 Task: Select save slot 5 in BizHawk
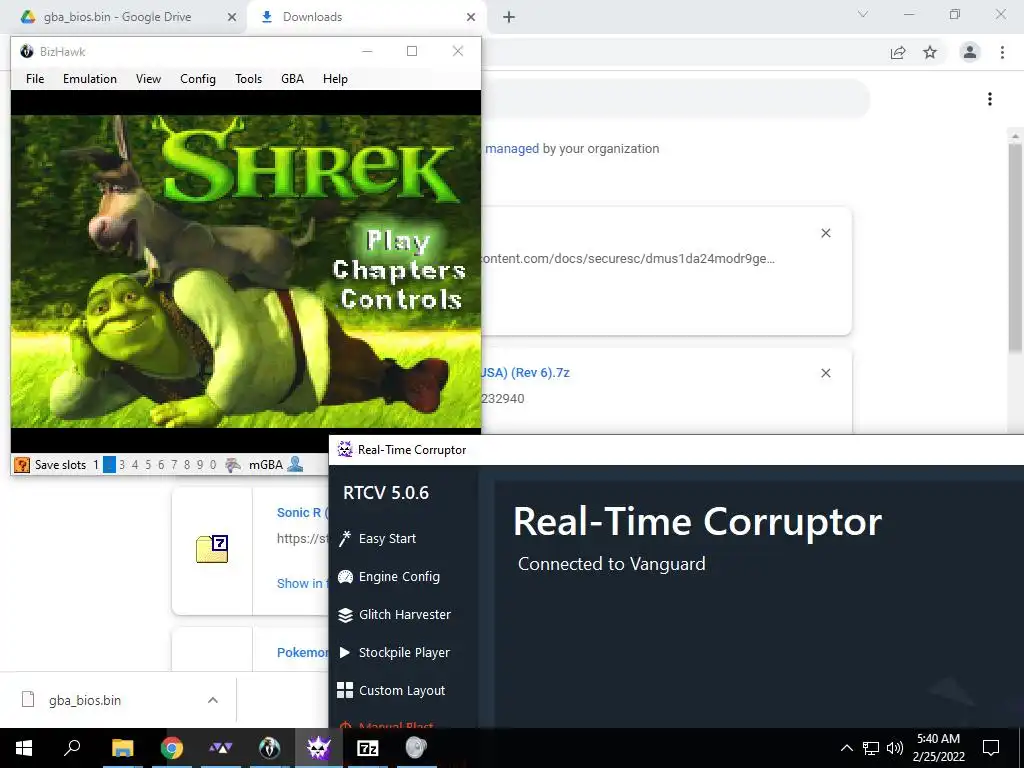(148, 465)
